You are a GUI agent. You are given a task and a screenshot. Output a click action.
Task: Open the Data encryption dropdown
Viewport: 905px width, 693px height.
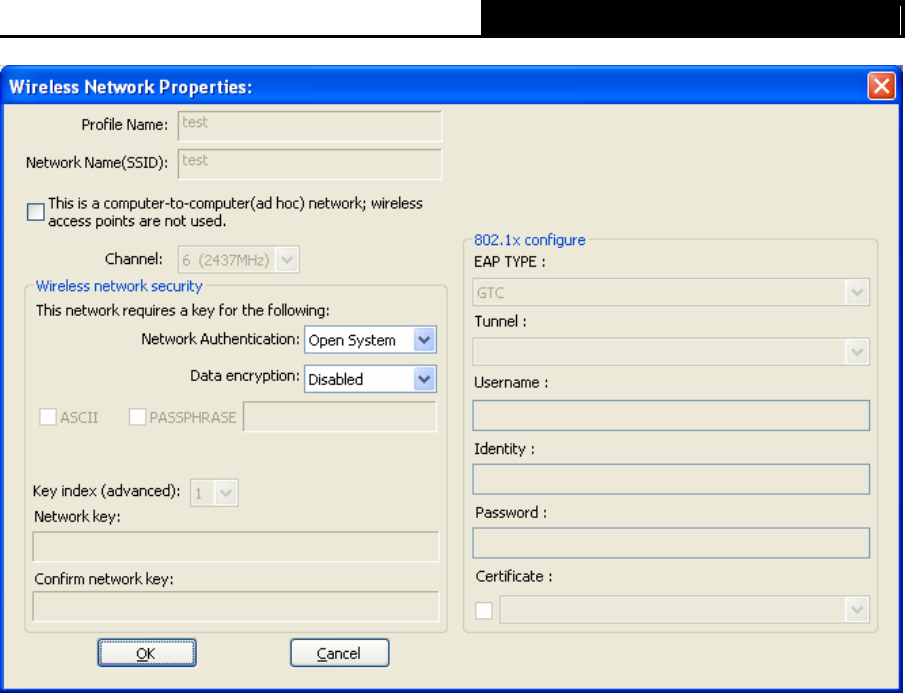370,379
